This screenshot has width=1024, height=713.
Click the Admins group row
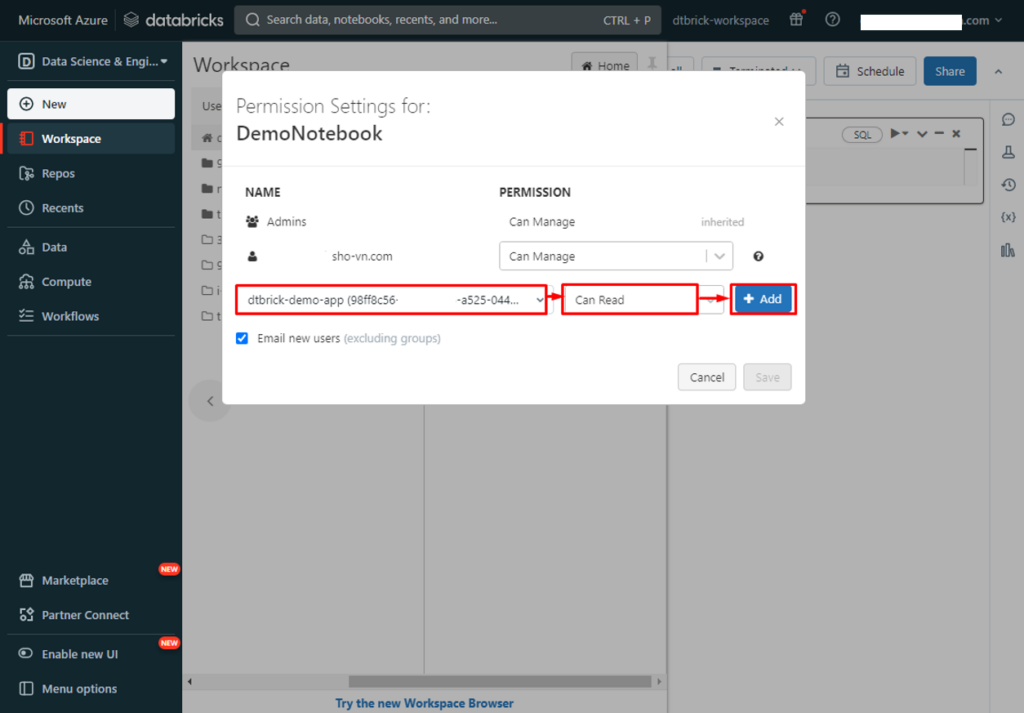[494, 221]
